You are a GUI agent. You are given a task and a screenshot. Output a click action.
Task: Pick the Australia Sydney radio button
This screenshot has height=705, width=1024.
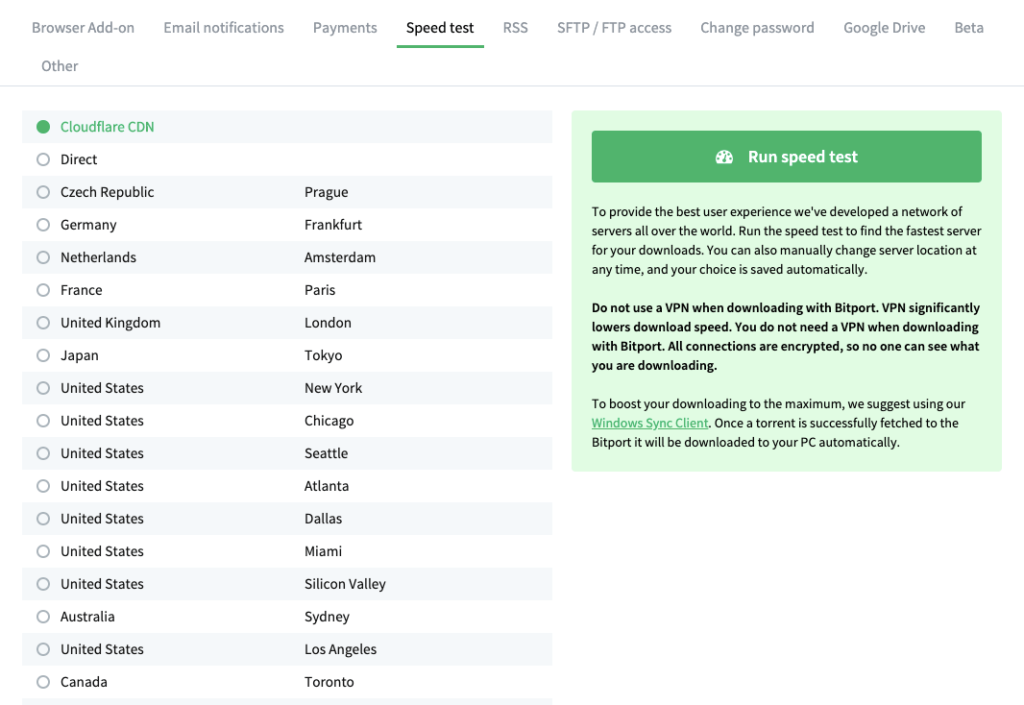[43, 616]
